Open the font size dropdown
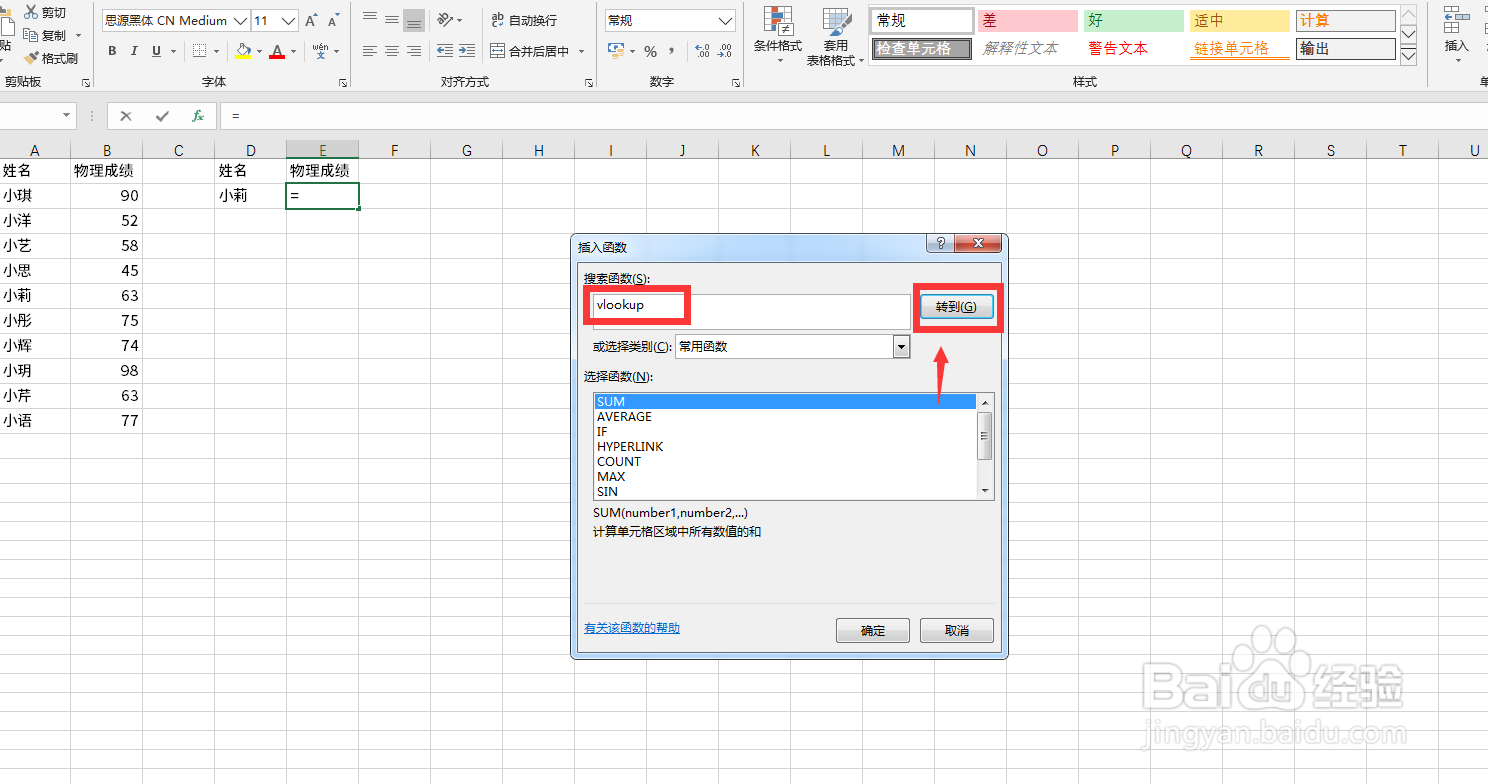1488x784 pixels. click(289, 21)
